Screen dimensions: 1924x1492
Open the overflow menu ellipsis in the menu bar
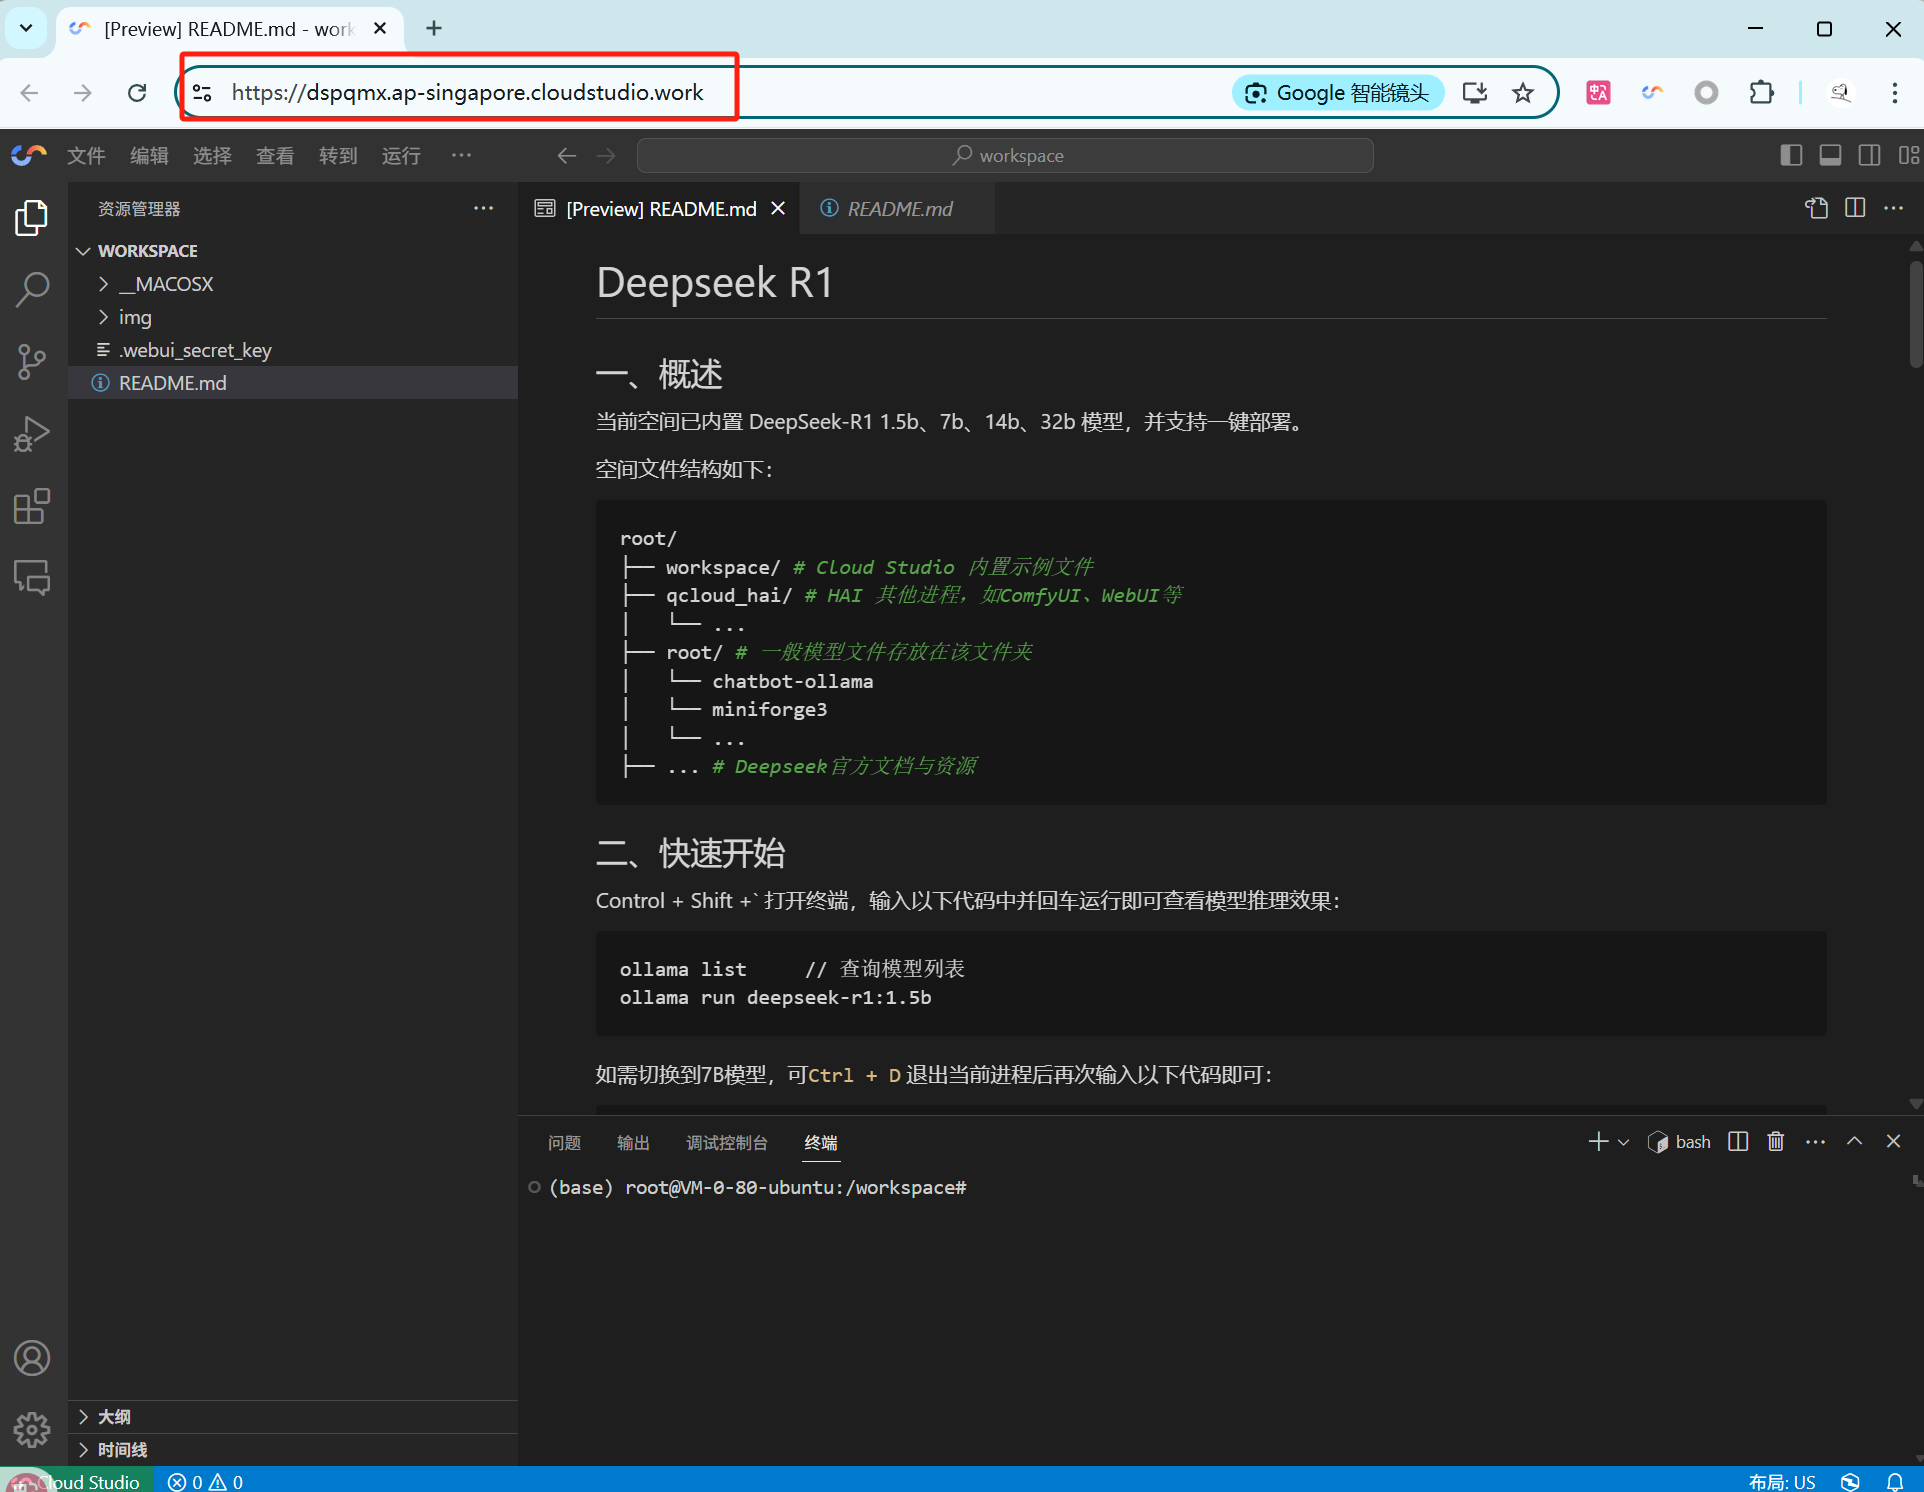pyautogui.click(x=461, y=155)
